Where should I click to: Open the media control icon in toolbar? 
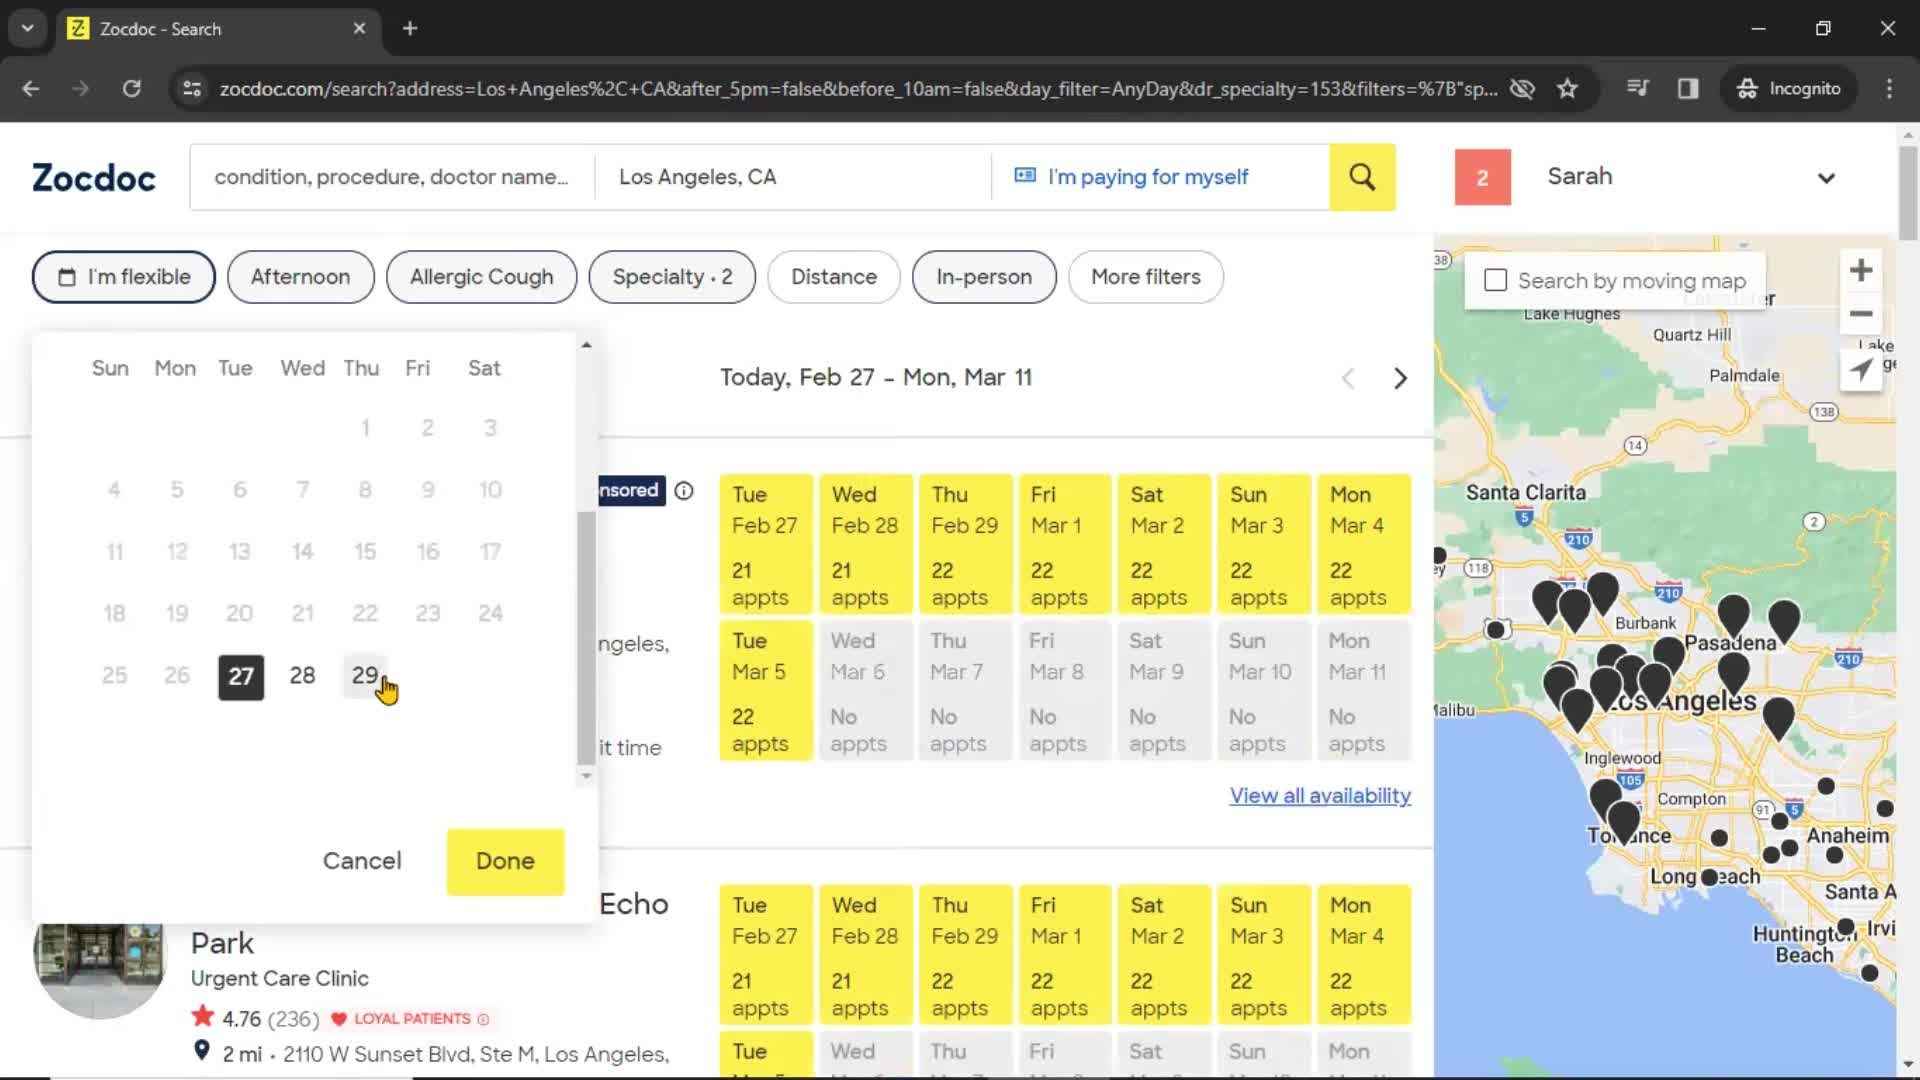click(x=1638, y=89)
